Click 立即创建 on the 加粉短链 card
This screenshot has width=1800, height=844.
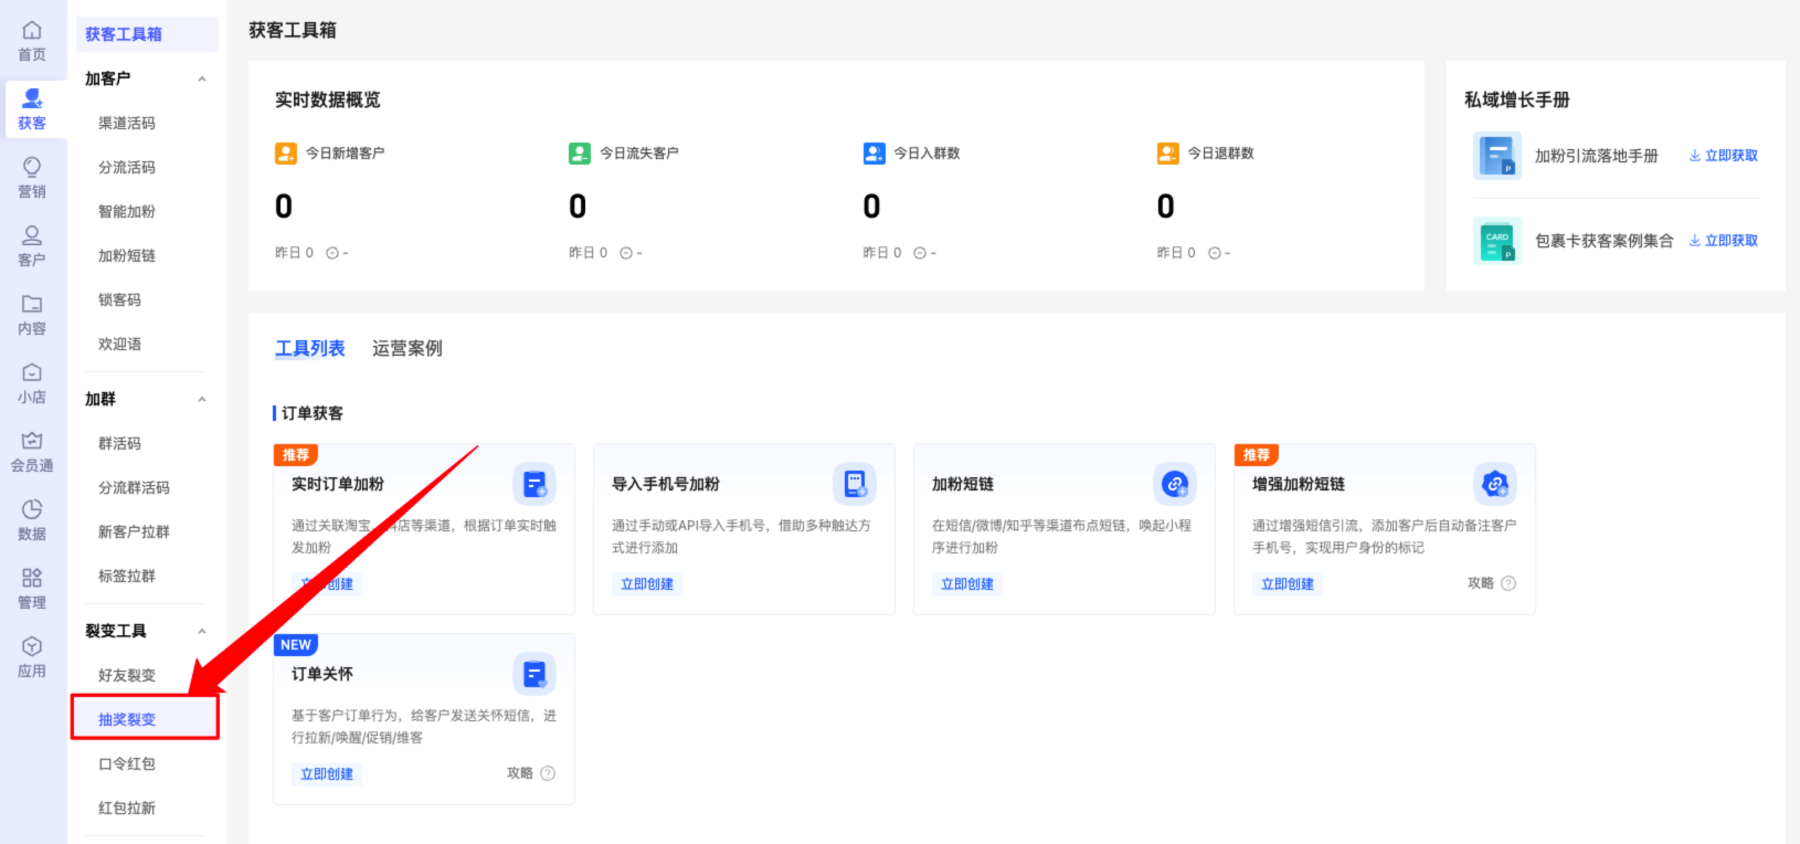pyautogui.click(x=967, y=584)
